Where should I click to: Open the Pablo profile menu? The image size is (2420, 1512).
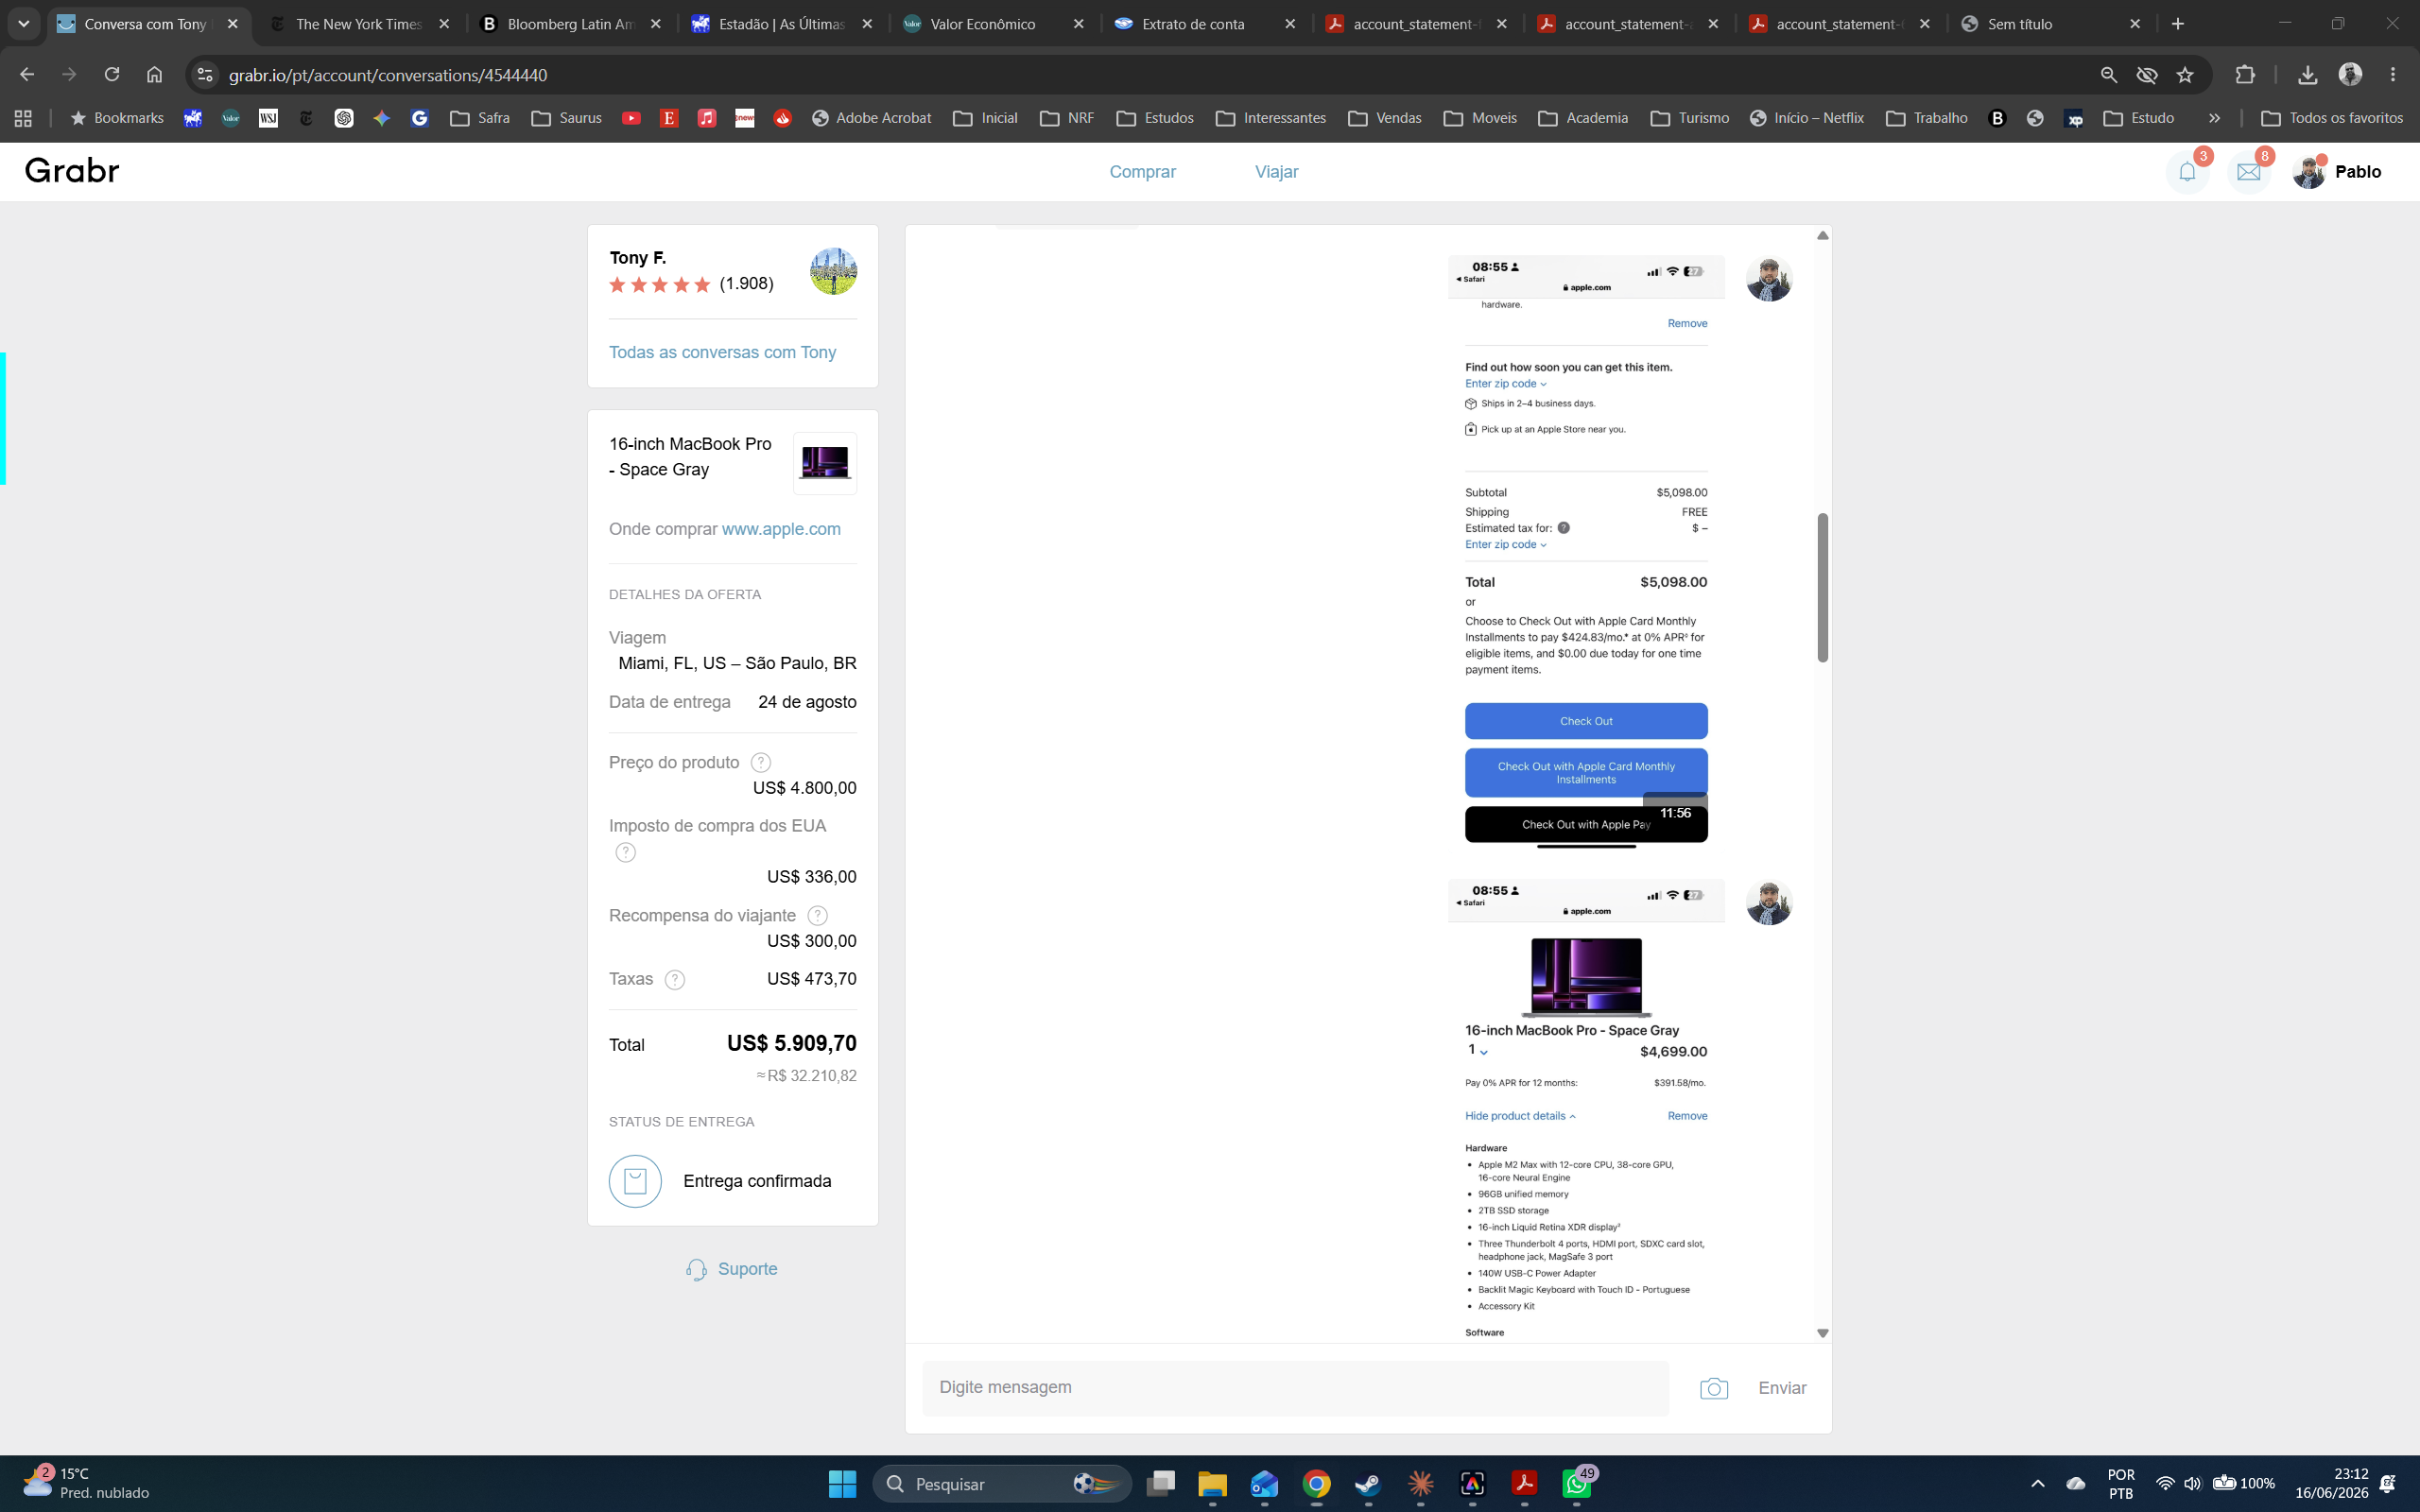pos(2337,172)
